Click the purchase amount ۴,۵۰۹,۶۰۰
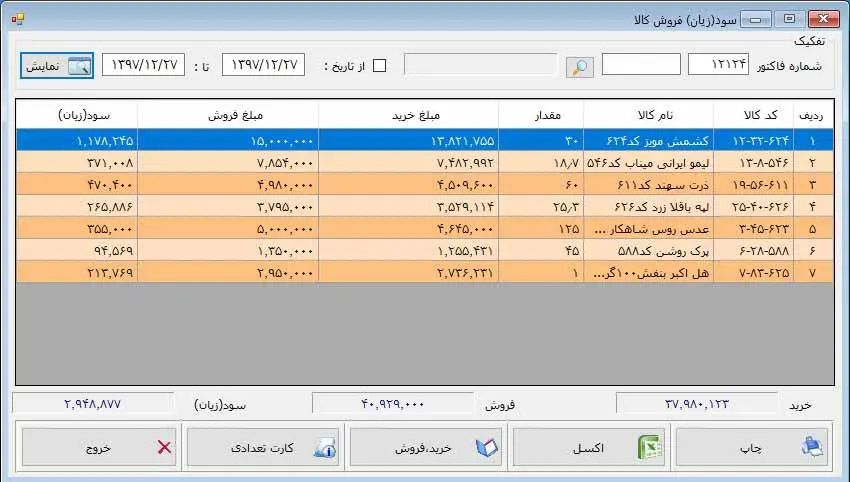This screenshot has width=850, height=482. point(465,185)
